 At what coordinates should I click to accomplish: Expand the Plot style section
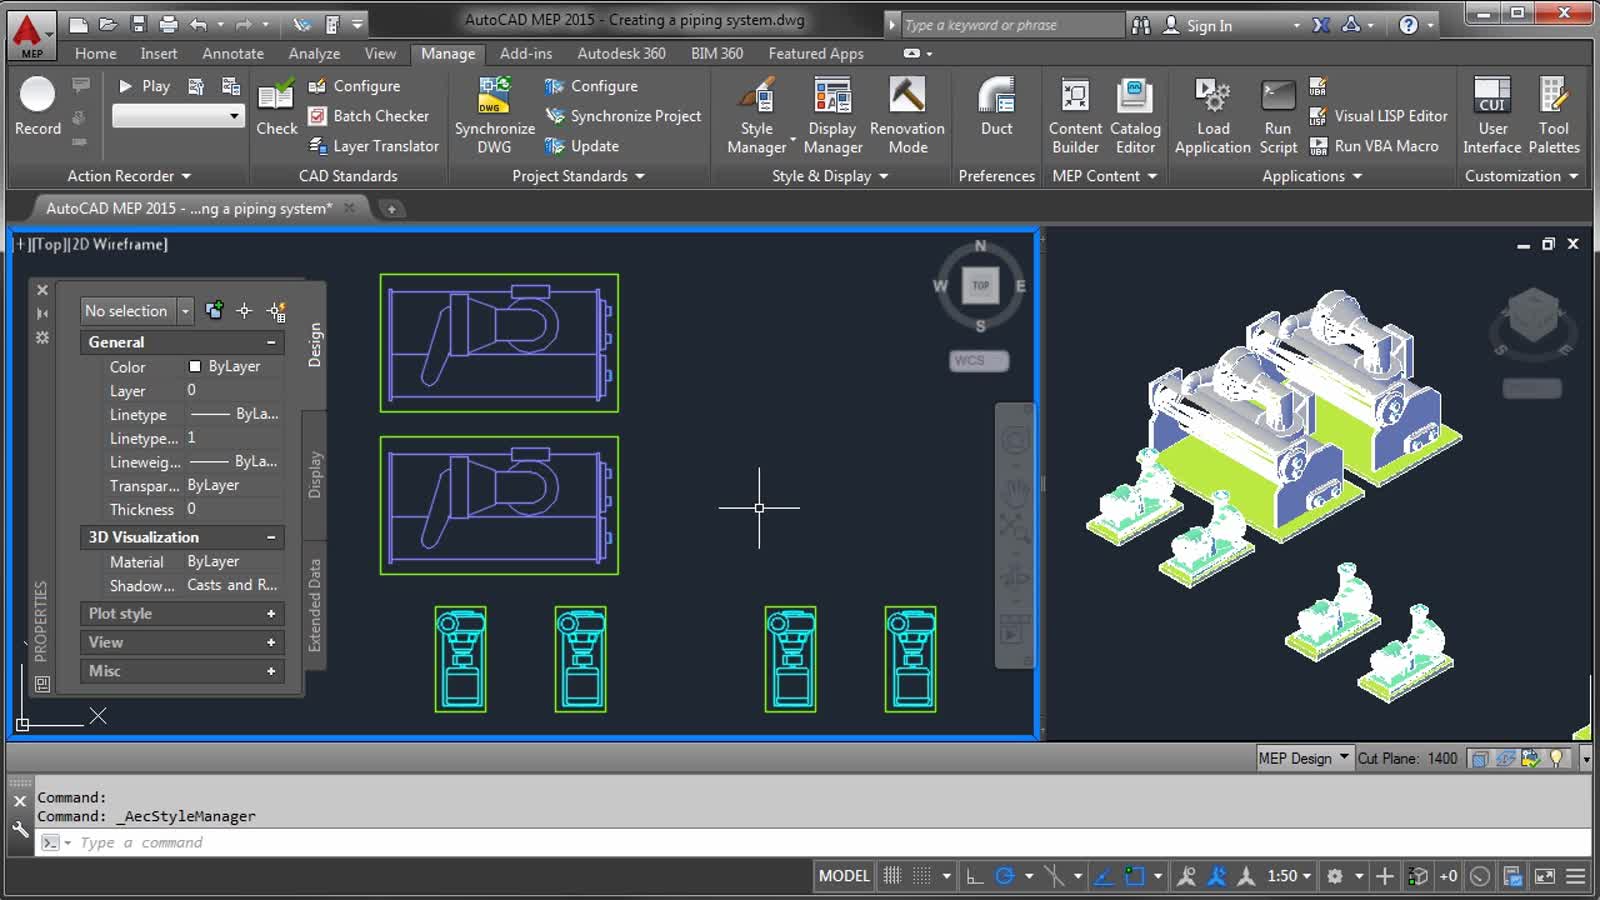point(271,614)
